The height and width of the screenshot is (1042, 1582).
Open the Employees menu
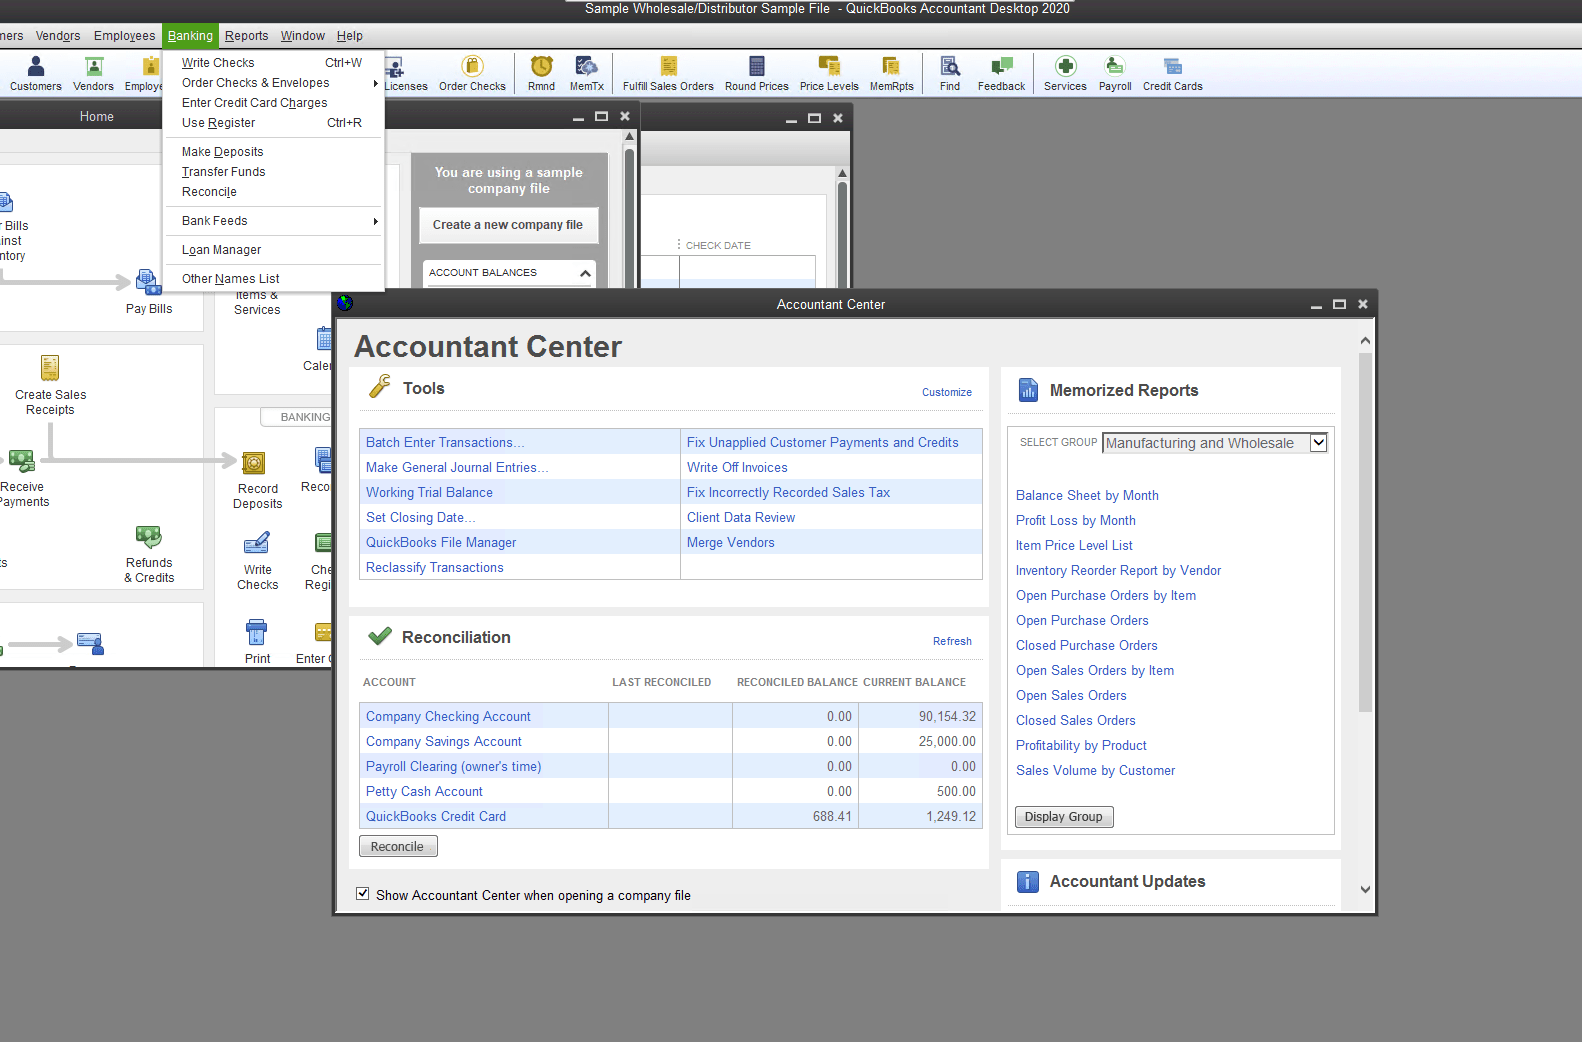(x=124, y=36)
